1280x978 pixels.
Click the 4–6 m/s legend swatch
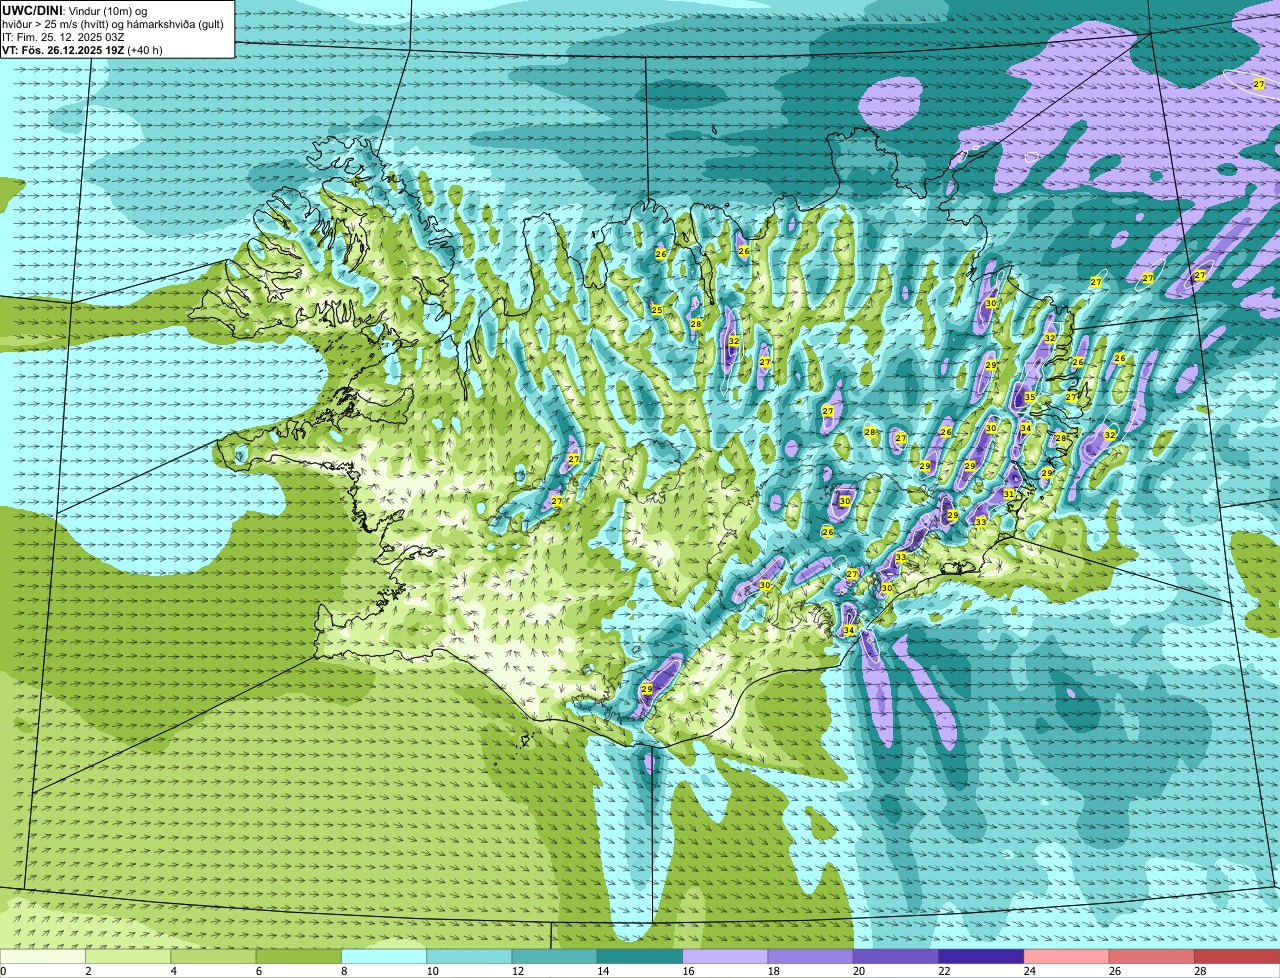pyautogui.click(x=213, y=956)
